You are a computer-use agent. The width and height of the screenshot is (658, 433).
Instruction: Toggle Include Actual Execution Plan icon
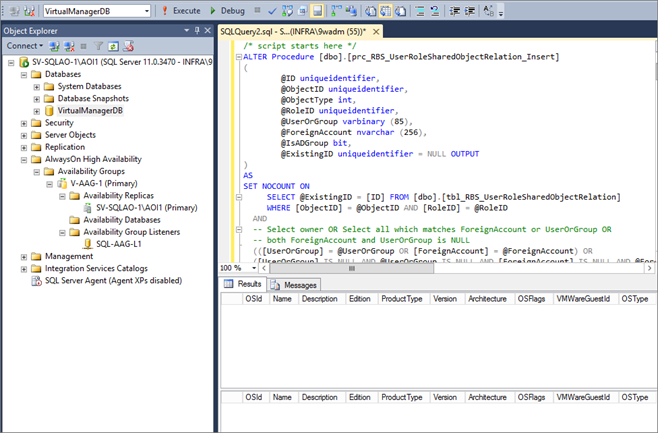coord(336,11)
